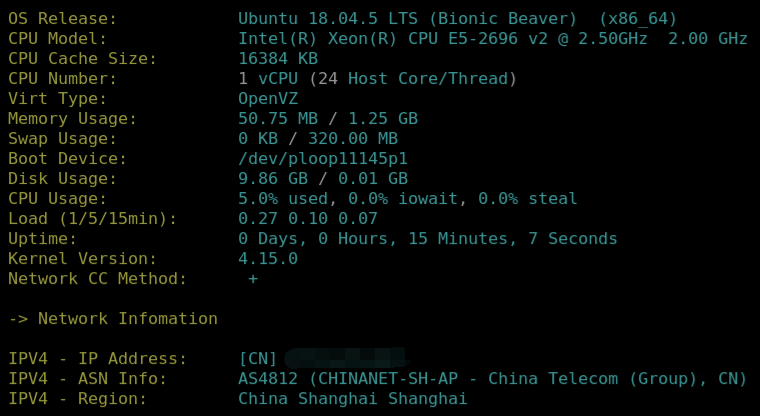This screenshot has width=760, height=416.
Task: Click the [CN] country tag
Action: coord(257,358)
